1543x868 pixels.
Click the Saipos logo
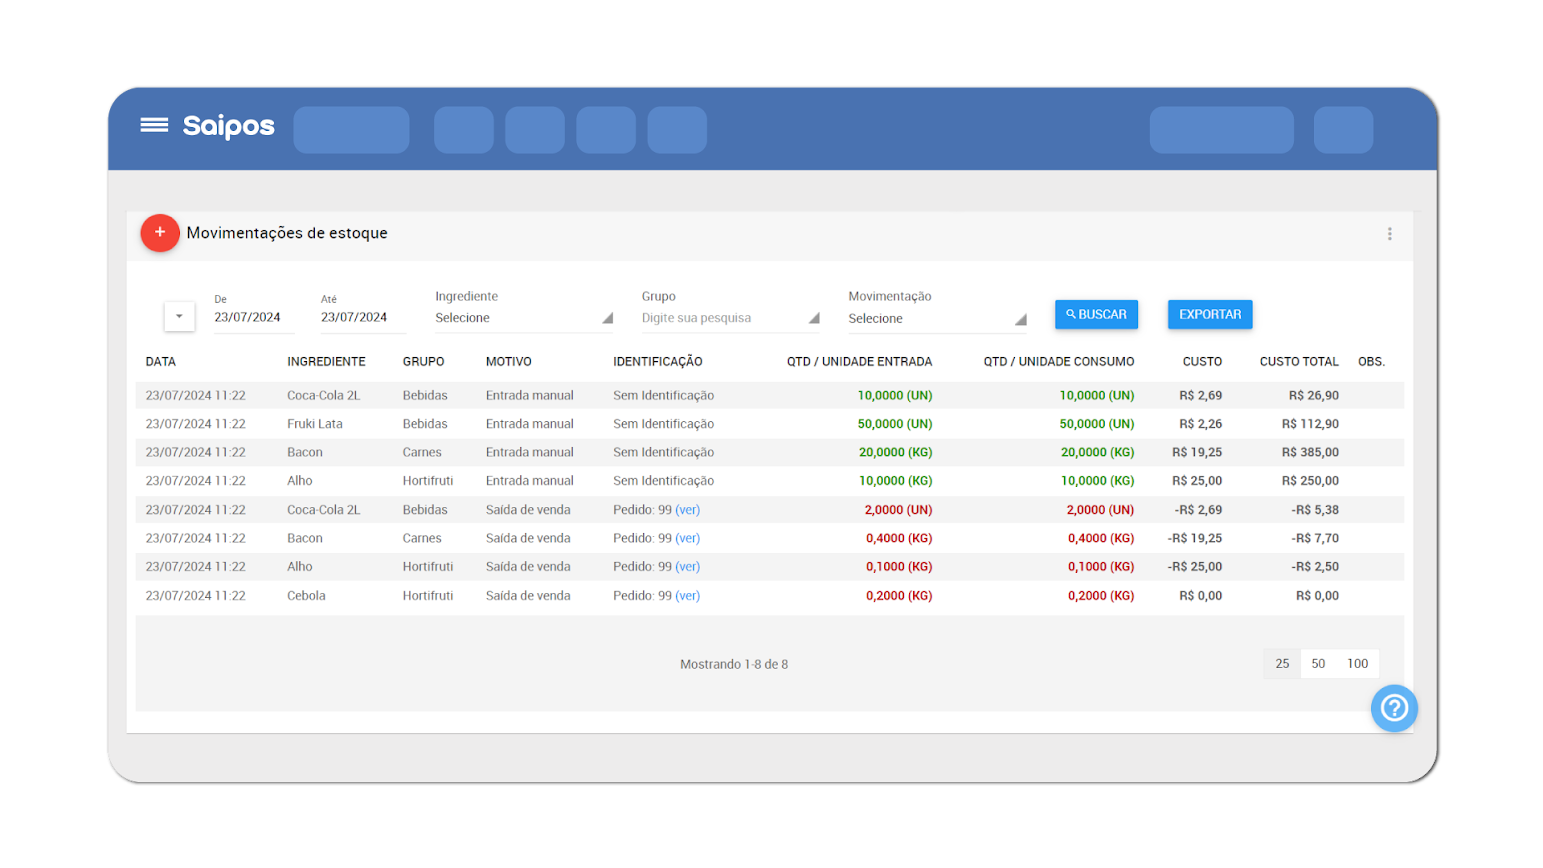pos(228,126)
